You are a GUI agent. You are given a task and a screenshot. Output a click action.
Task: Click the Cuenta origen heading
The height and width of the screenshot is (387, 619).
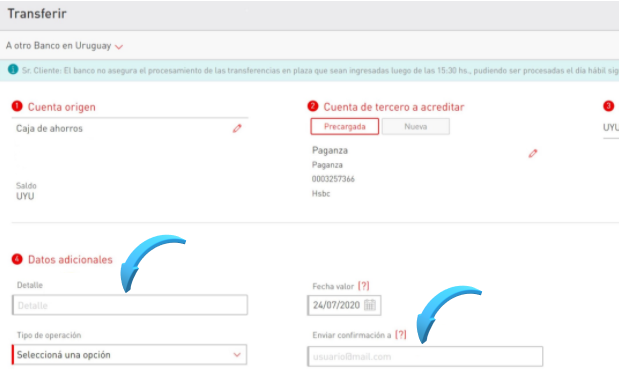62,107
